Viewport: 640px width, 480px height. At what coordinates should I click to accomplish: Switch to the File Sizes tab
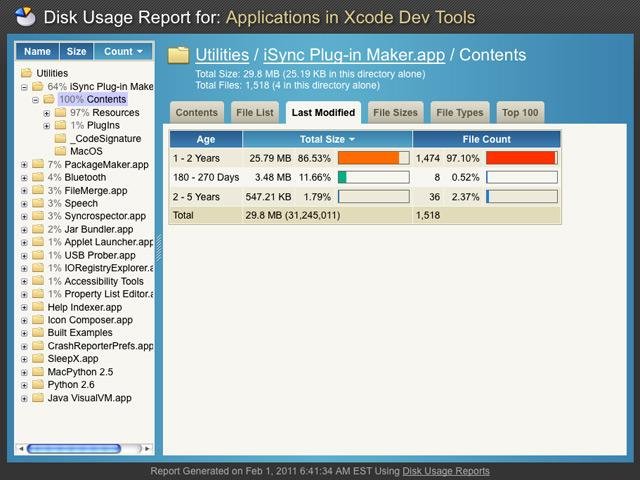coord(396,113)
